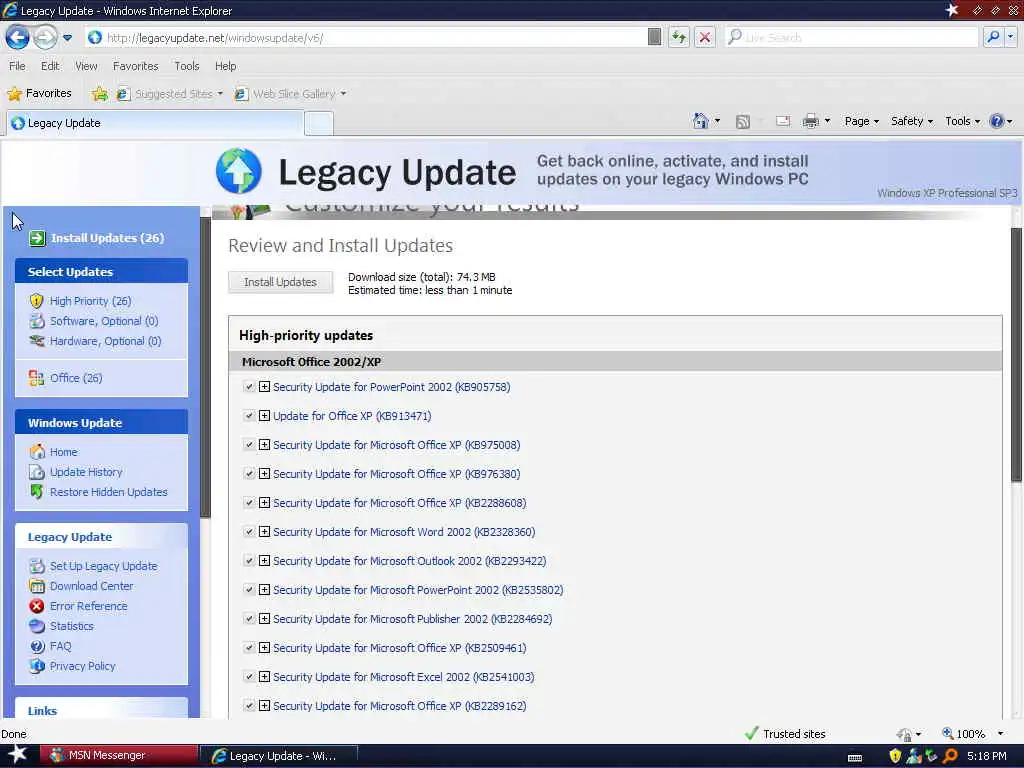Click the gray Install Updates button
Image resolution: width=1024 pixels, height=768 pixels.
[x=280, y=282]
